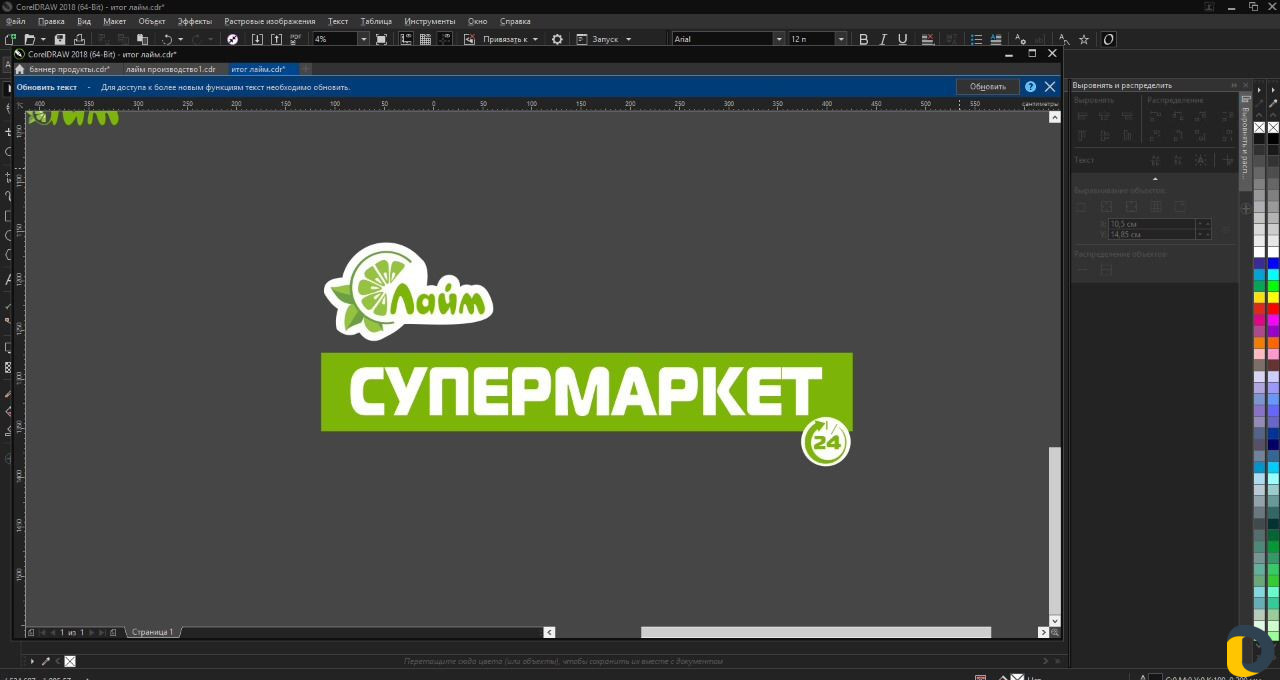Click the plus icon to add docker
Viewport: 1280px width, 680px height.
pyautogui.click(x=1246, y=209)
